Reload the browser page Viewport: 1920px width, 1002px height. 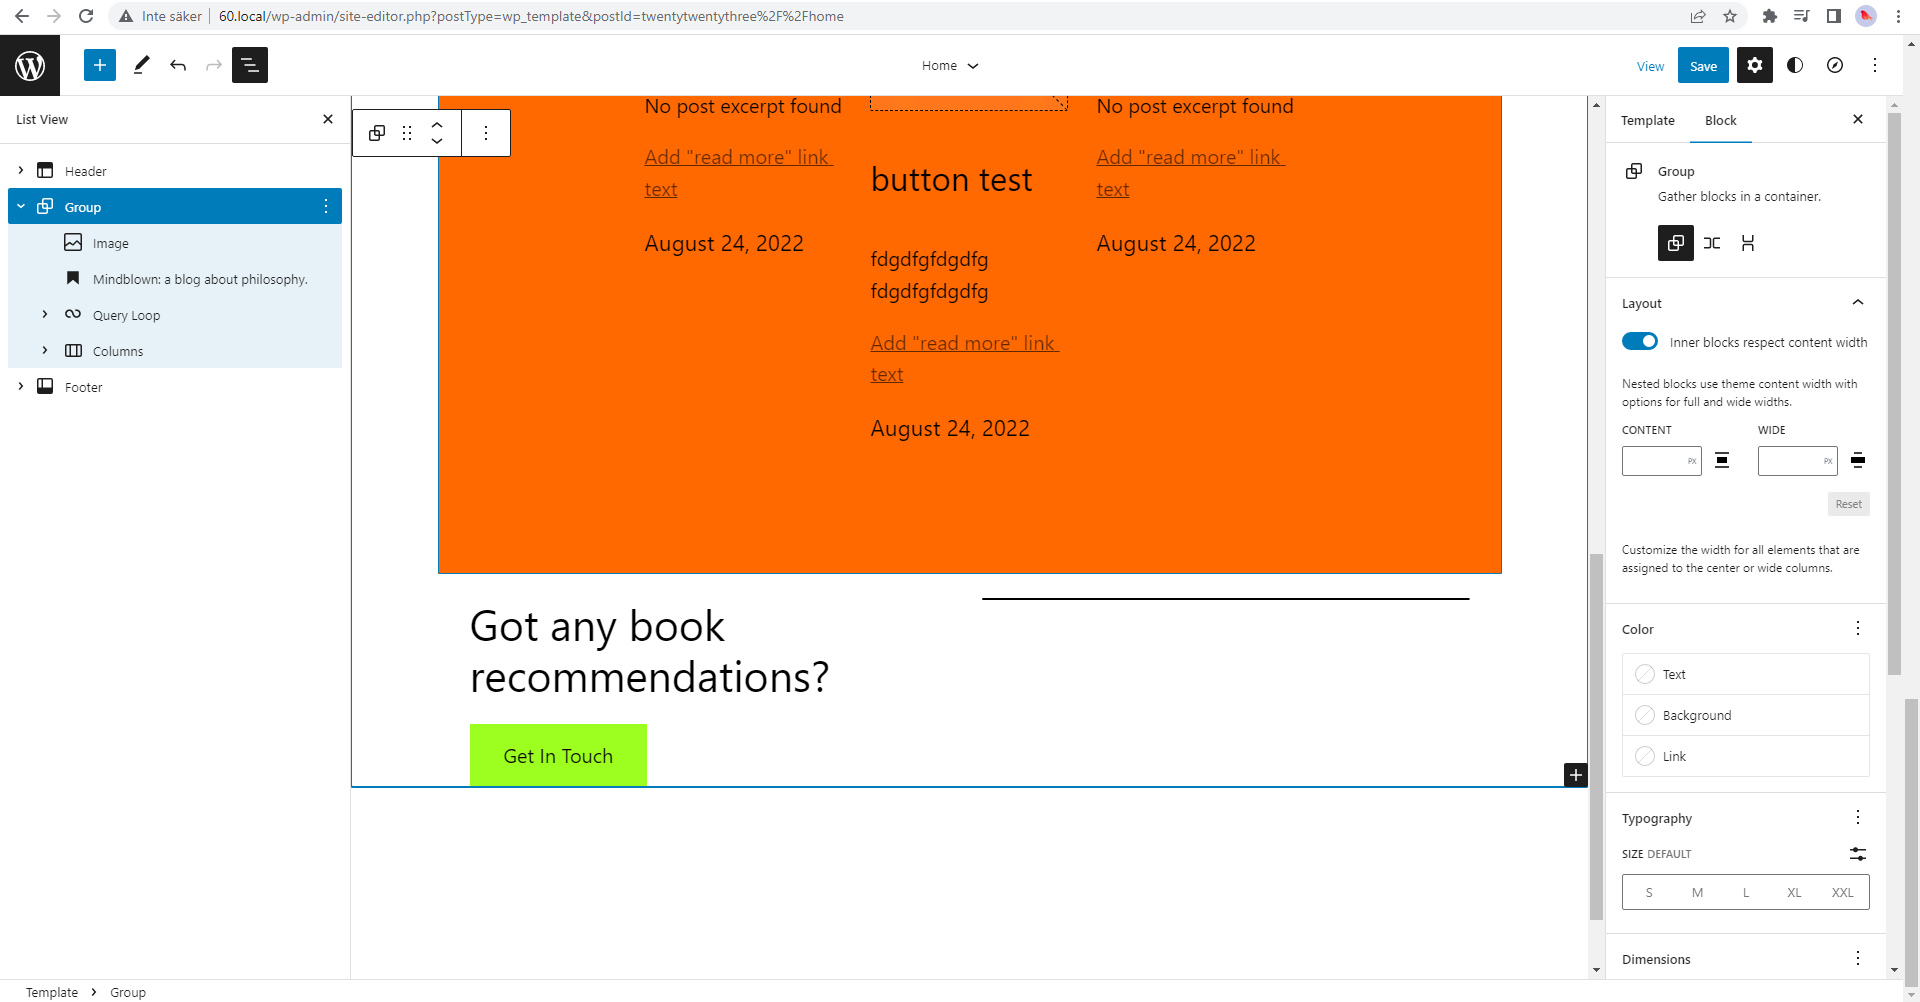click(86, 16)
